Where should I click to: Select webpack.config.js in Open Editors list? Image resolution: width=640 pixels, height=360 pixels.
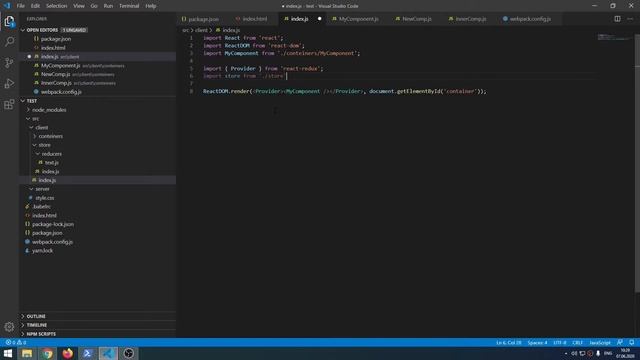[61, 92]
